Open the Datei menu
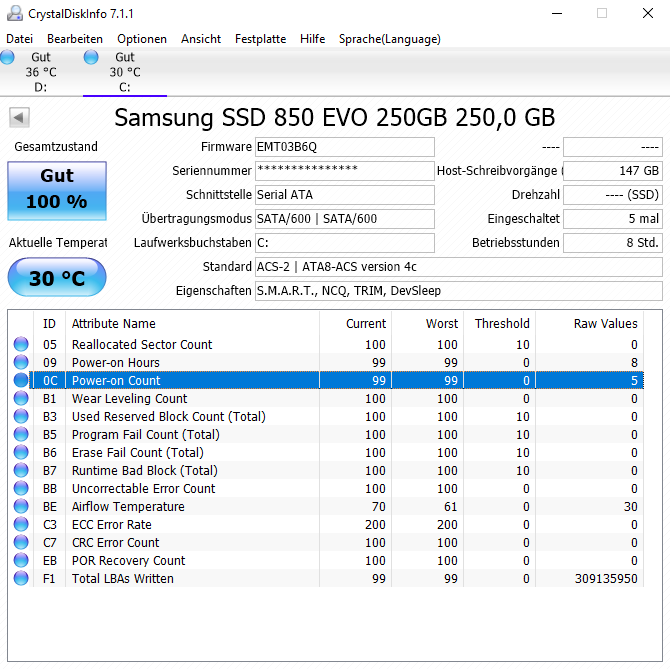The height and width of the screenshot is (669, 670). 19,39
